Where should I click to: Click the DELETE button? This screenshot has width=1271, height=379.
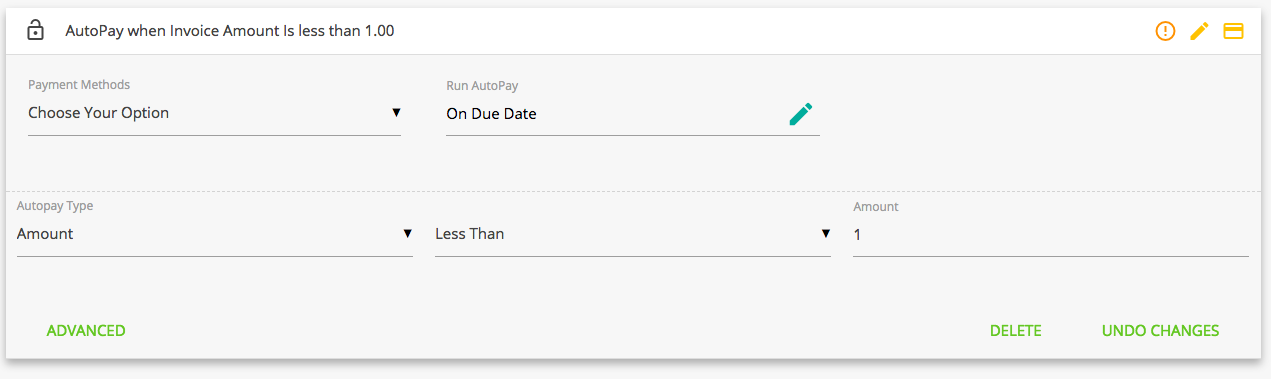pyautogui.click(x=1016, y=331)
